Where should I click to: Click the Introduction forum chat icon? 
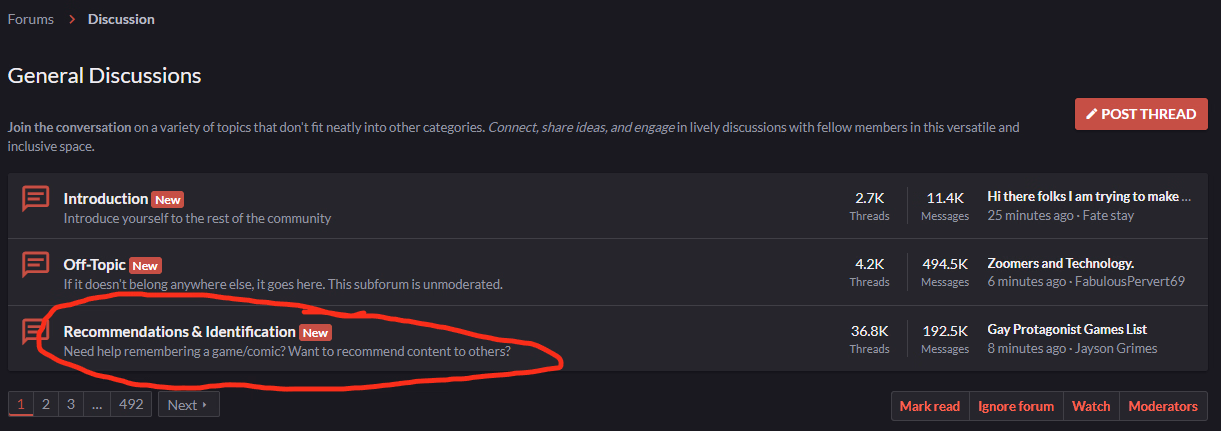pos(36,199)
